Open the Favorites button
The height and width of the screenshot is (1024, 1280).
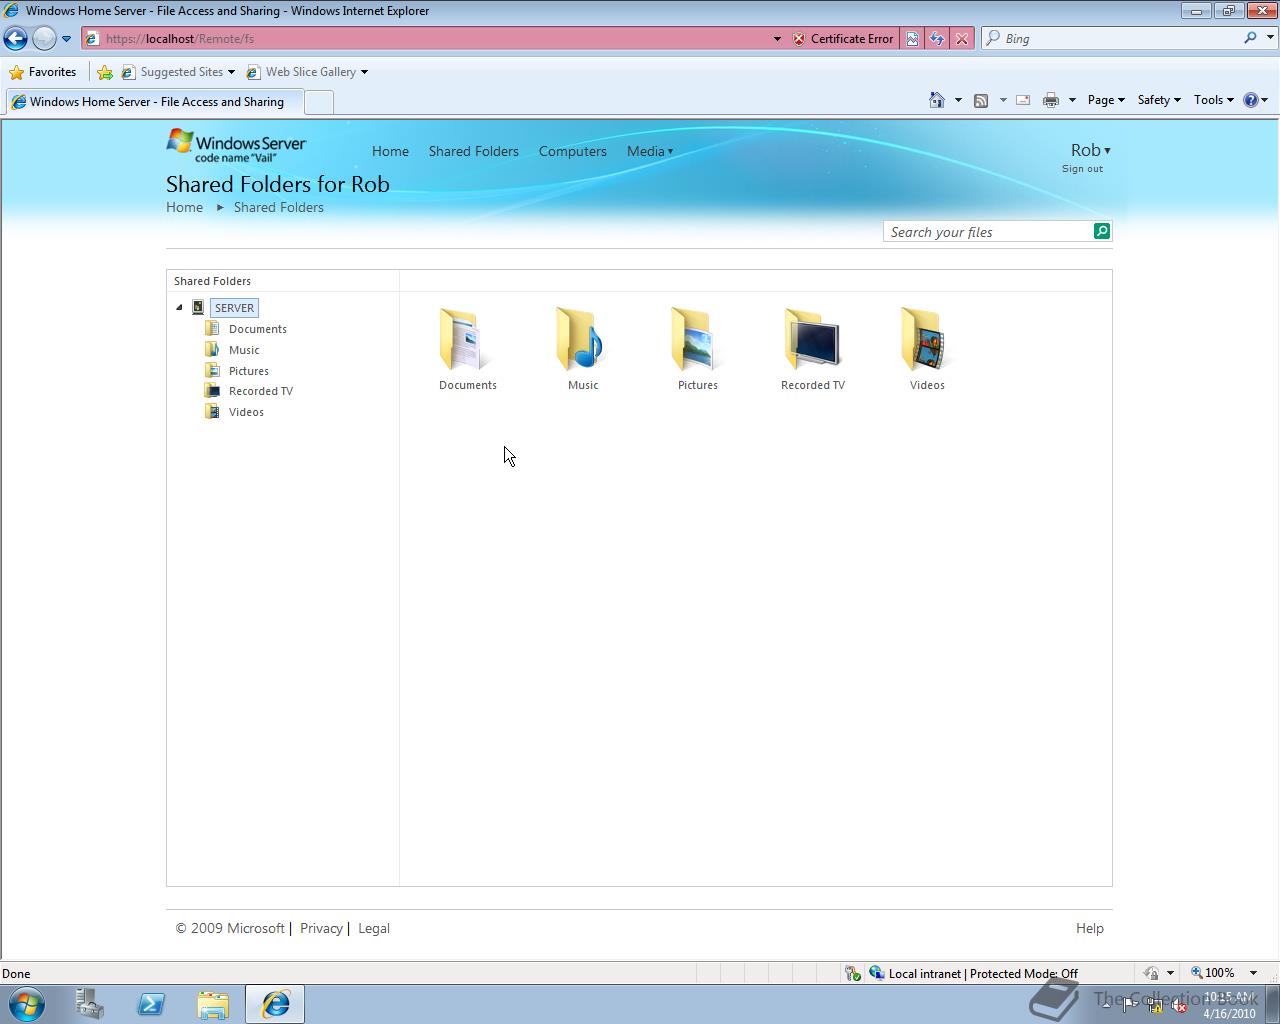(43, 72)
